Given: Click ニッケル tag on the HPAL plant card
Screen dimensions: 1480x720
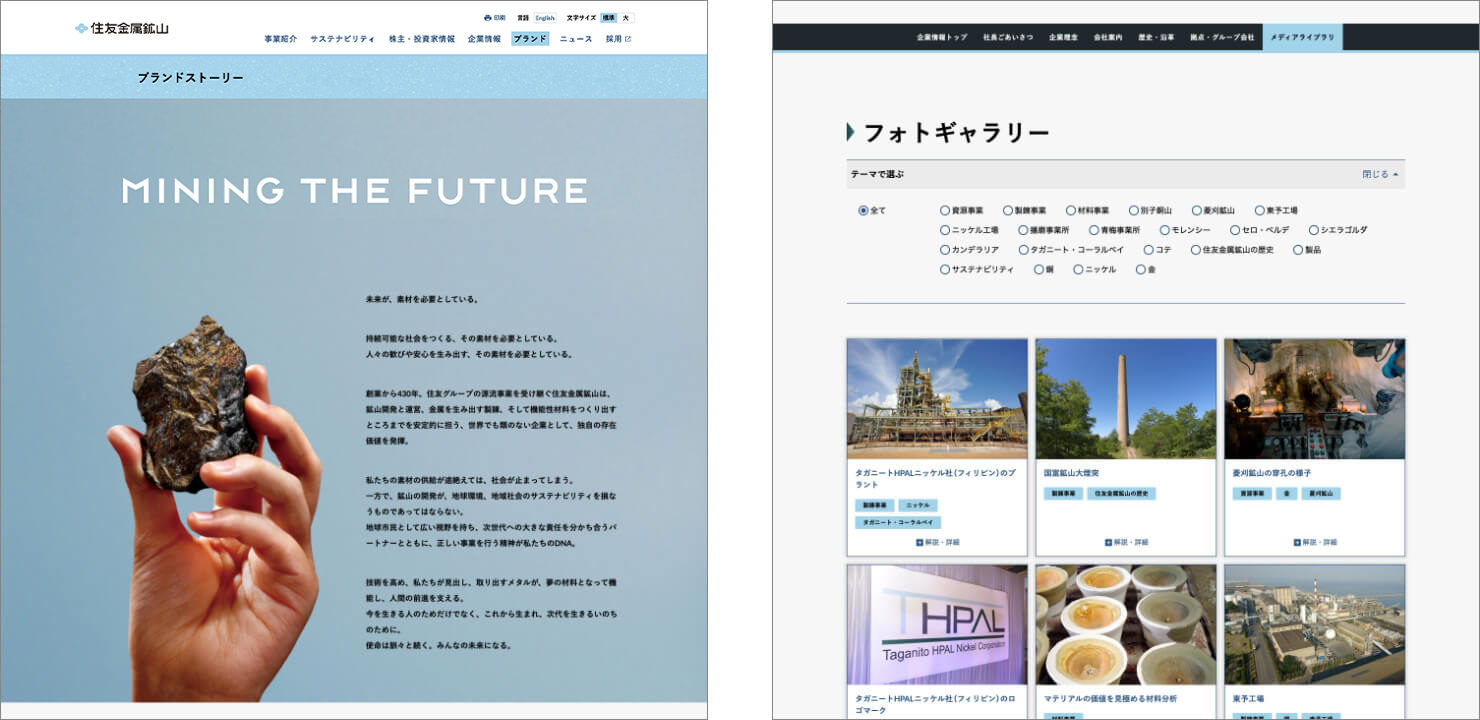Looking at the screenshot, I should [918, 505].
